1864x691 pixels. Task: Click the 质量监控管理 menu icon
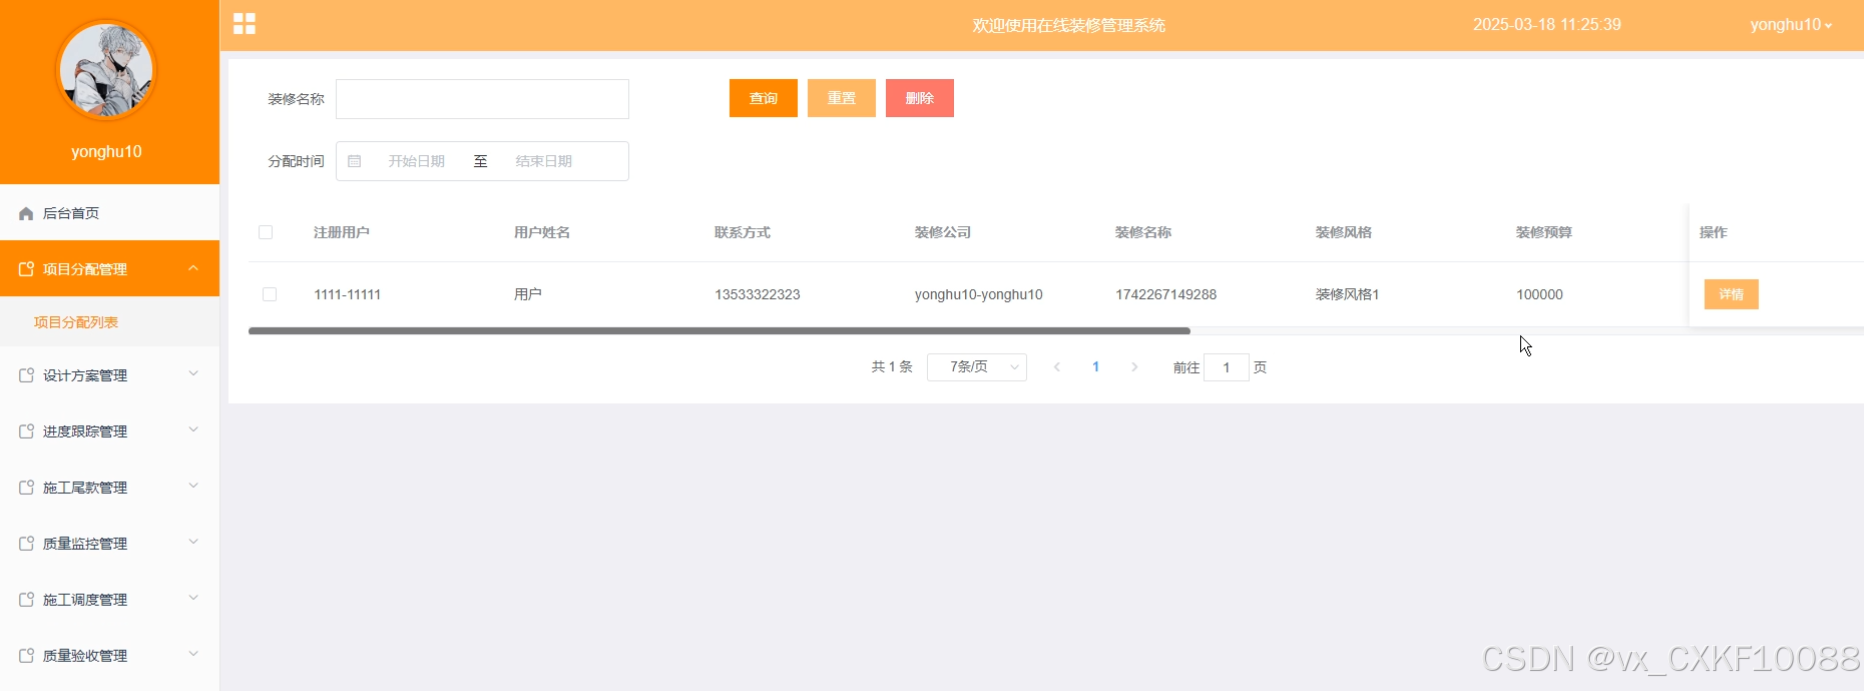click(26, 543)
